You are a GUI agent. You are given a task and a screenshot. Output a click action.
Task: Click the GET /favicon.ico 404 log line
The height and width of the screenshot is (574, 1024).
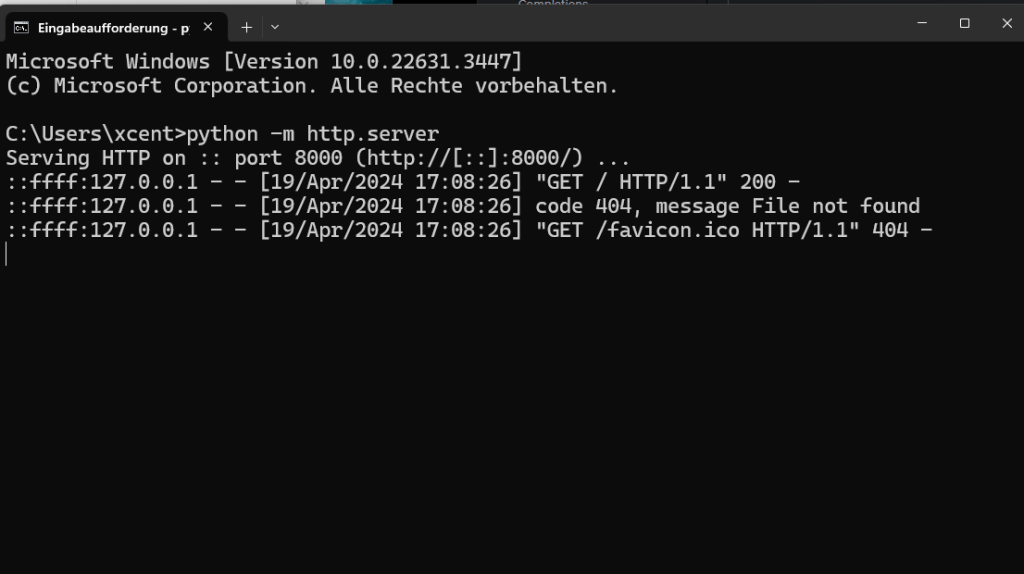[469, 231]
